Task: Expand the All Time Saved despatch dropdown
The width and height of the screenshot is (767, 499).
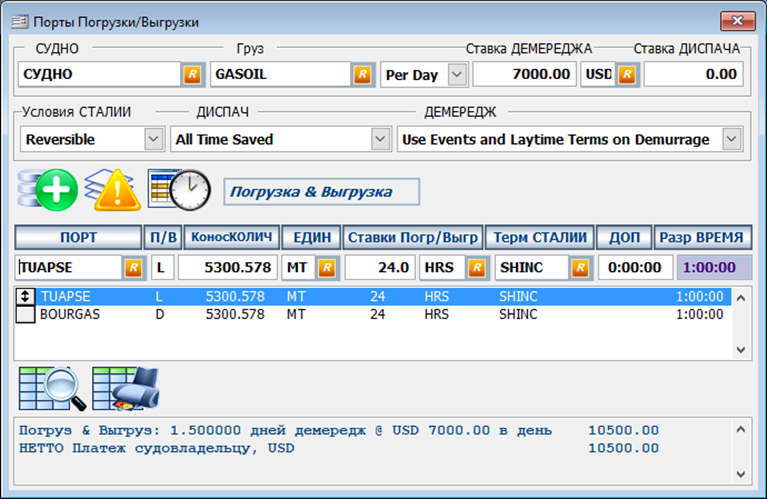Action: coord(380,139)
